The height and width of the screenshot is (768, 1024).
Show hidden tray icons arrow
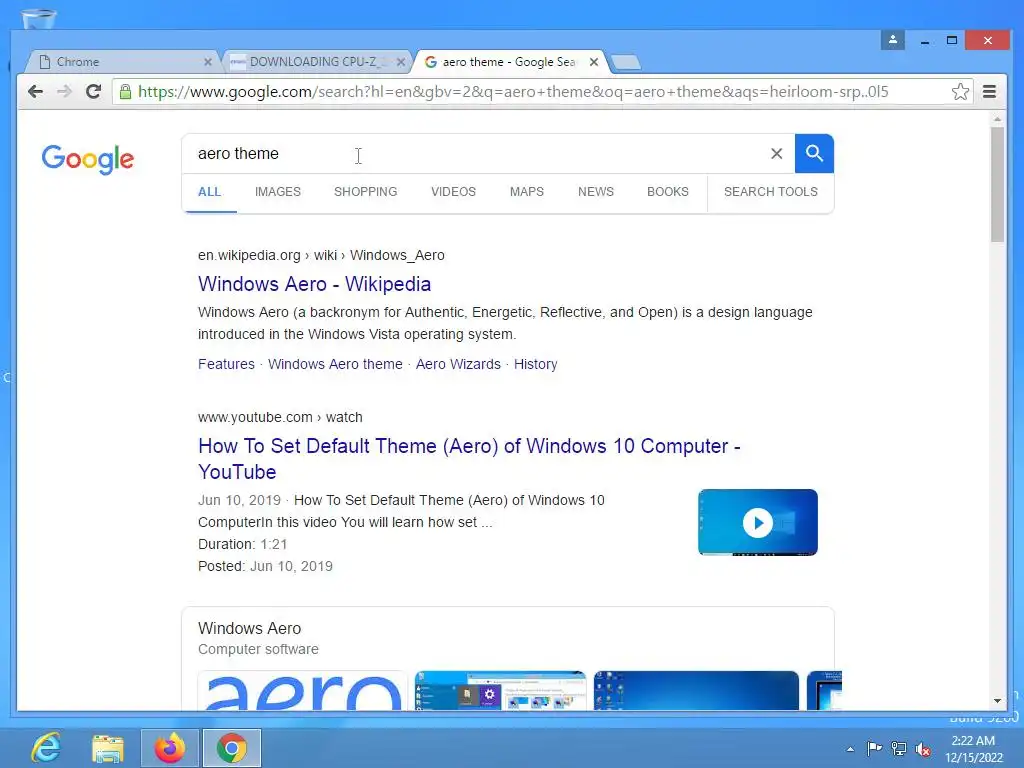pyautogui.click(x=850, y=749)
